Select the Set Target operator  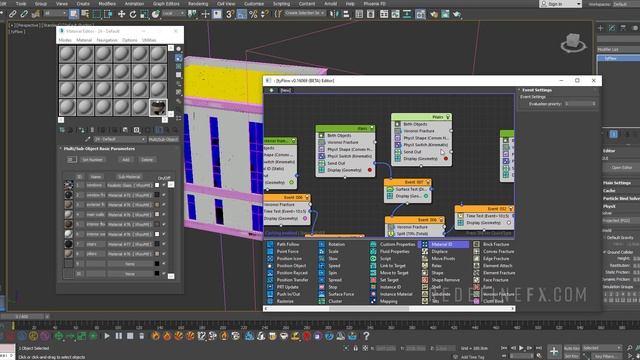[x=384, y=280]
